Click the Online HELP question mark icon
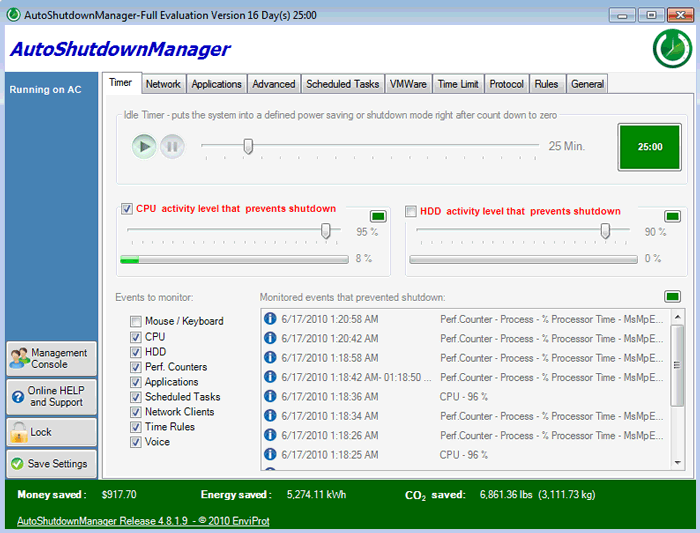The image size is (700, 533). tap(18, 396)
